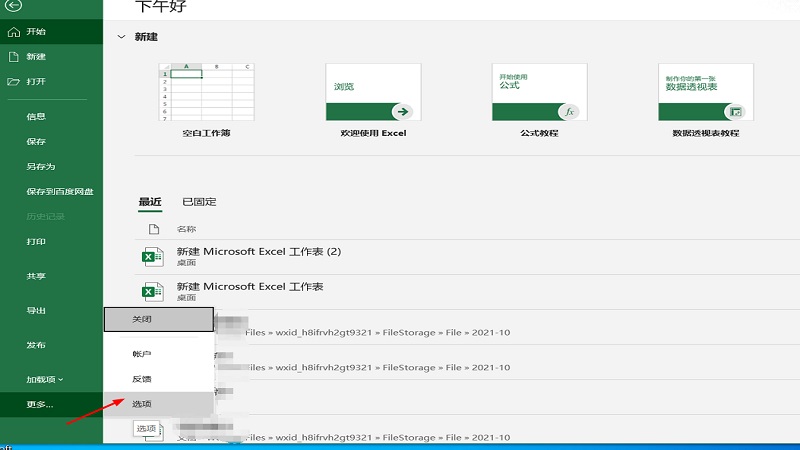Screen dimensions: 800x450
Task: Select 打开 in the left sidebar
Action: click(51, 82)
